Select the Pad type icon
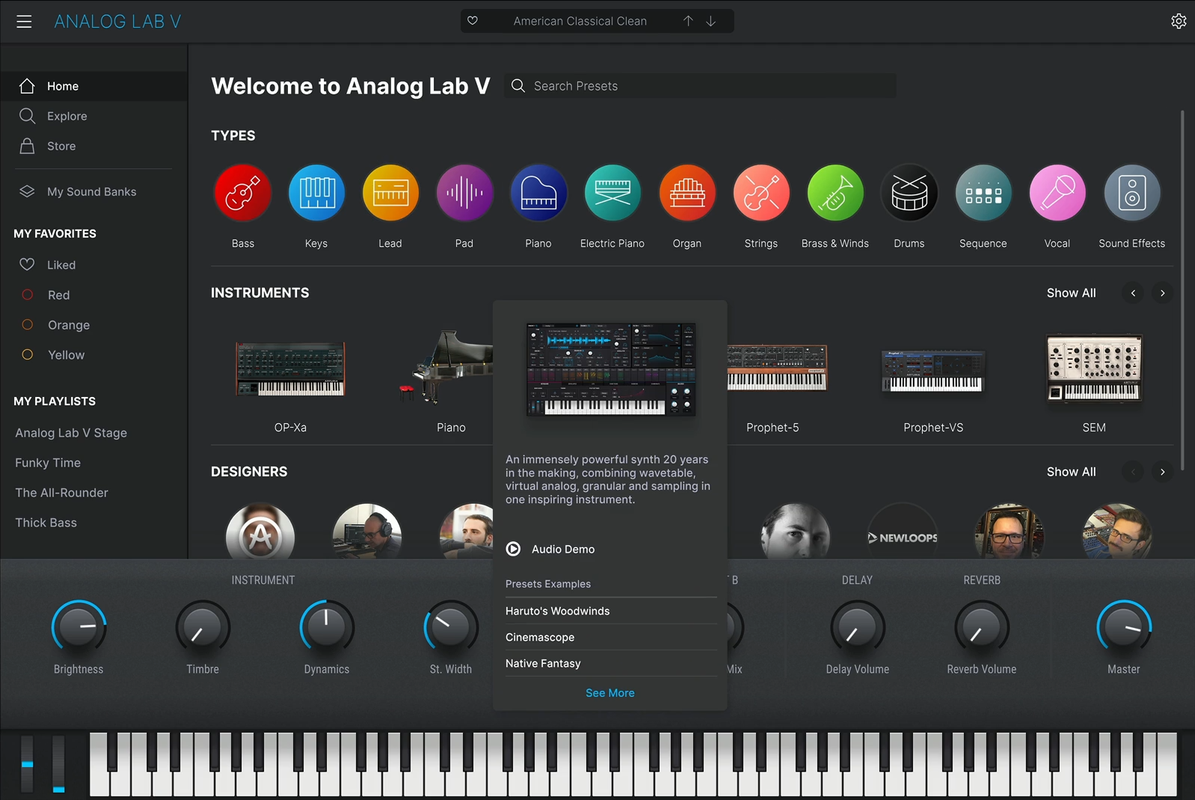 (464, 193)
